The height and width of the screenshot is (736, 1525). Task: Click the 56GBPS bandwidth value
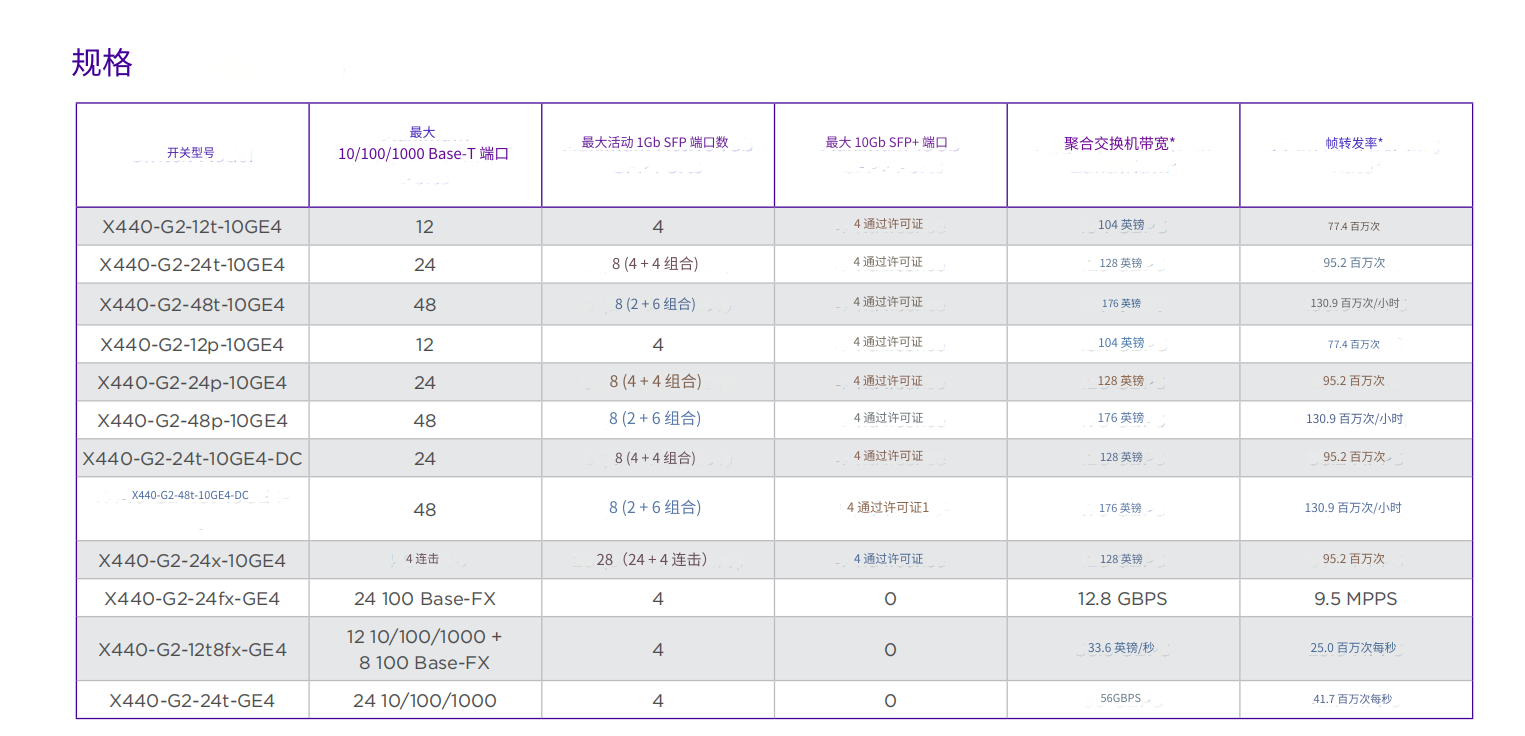click(x=1120, y=699)
